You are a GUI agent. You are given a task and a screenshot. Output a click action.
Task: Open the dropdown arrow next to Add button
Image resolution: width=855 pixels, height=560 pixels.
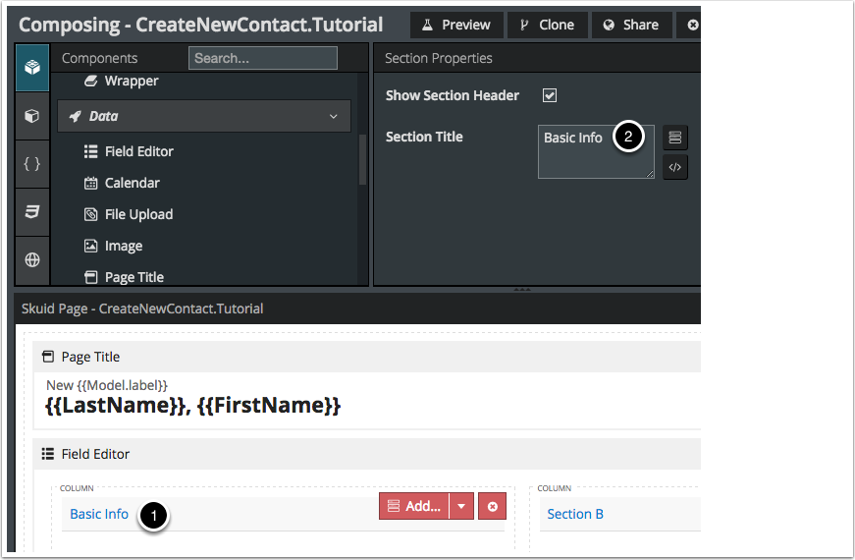coord(461,506)
